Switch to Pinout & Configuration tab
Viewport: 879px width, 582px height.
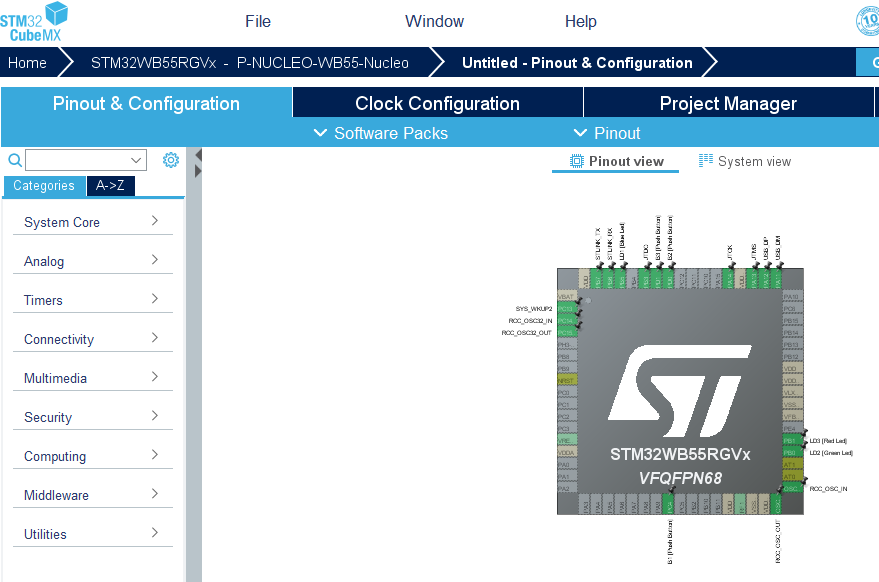146,103
